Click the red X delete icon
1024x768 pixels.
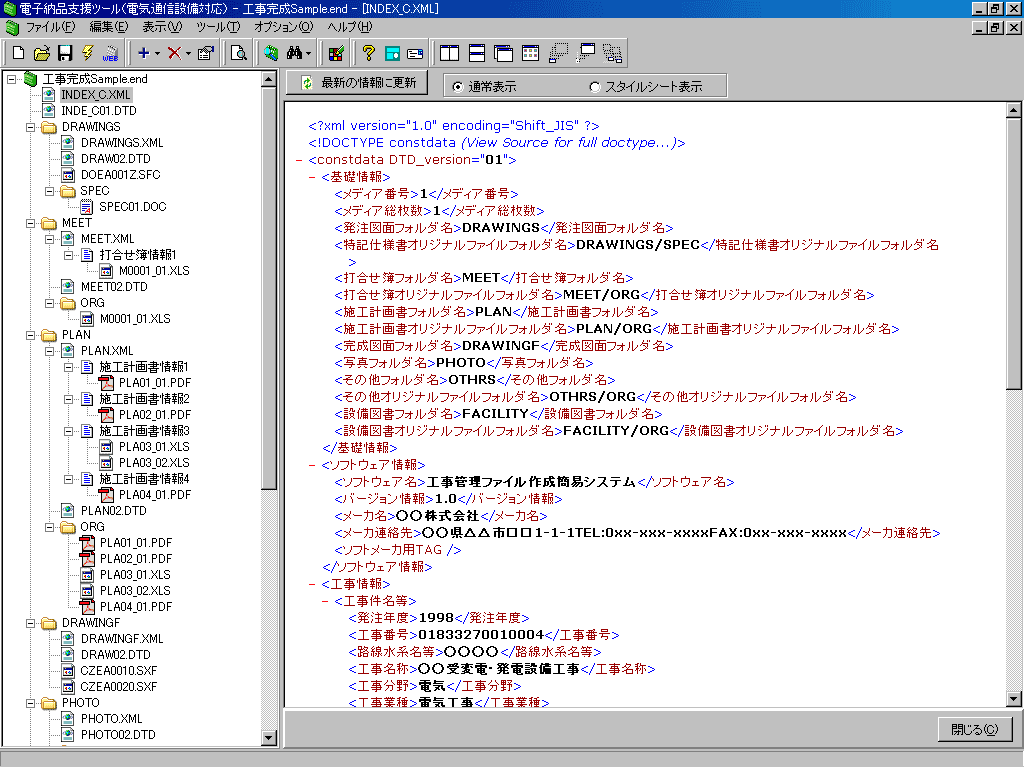[x=174, y=53]
